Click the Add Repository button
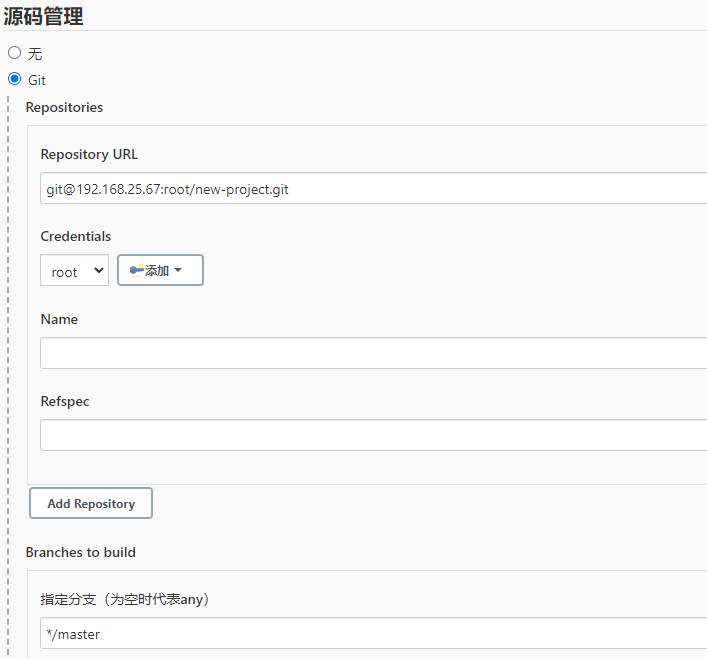Screen dimensions: 707x659 point(91,503)
